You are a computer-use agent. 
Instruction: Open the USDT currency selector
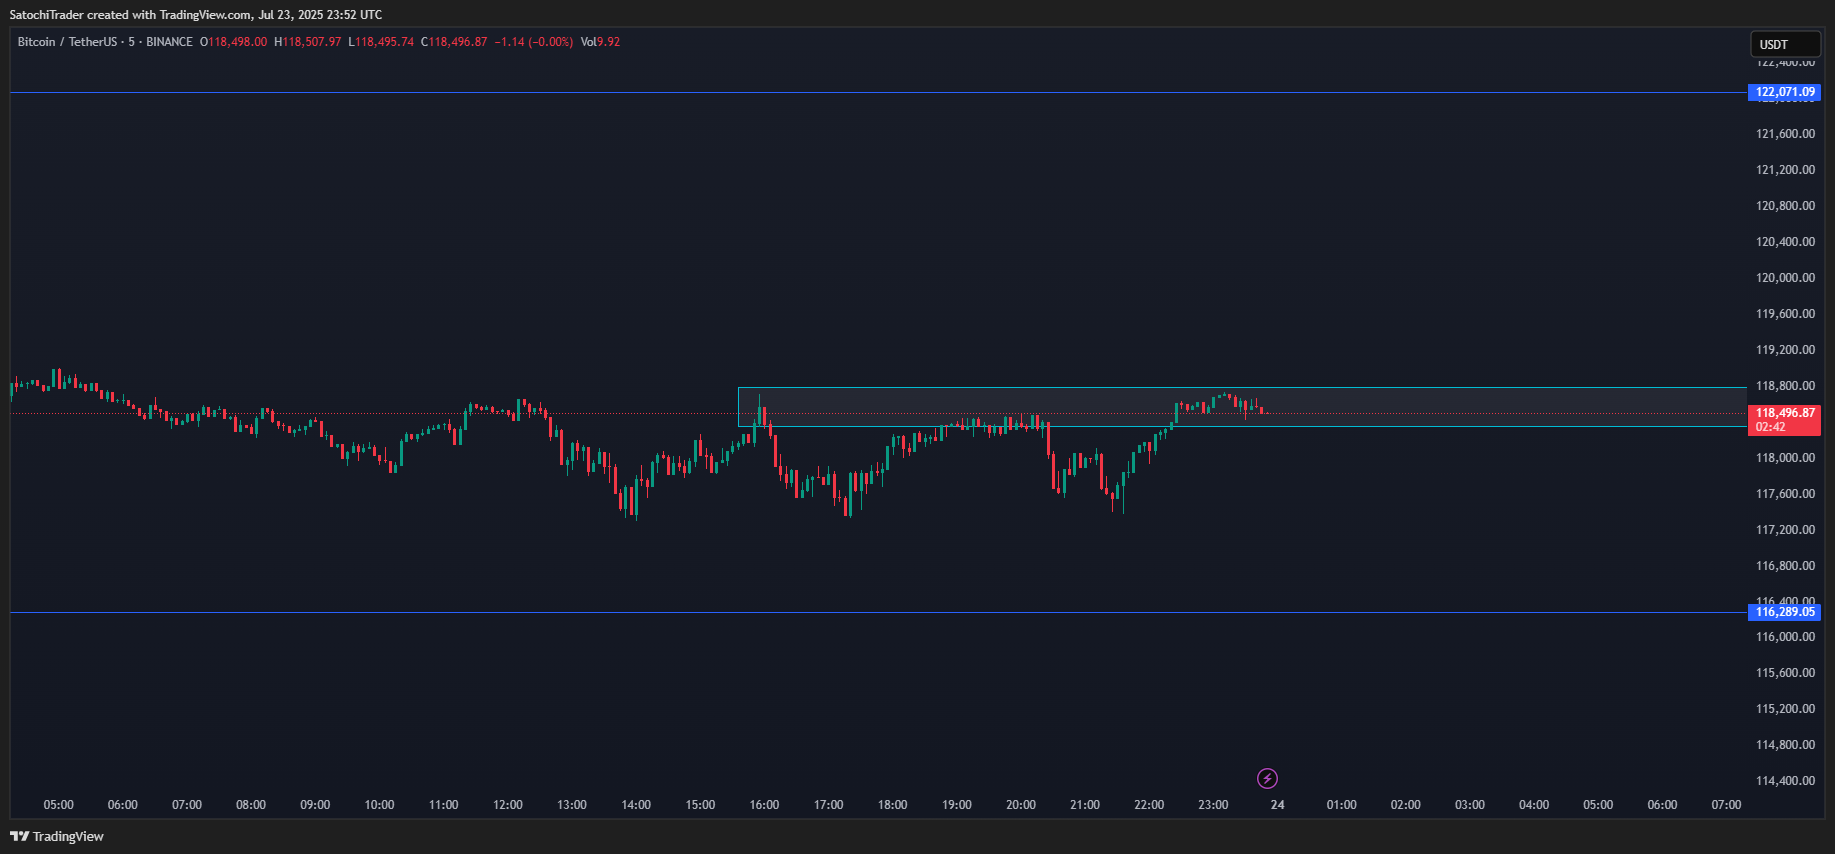(x=1785, y=44)
